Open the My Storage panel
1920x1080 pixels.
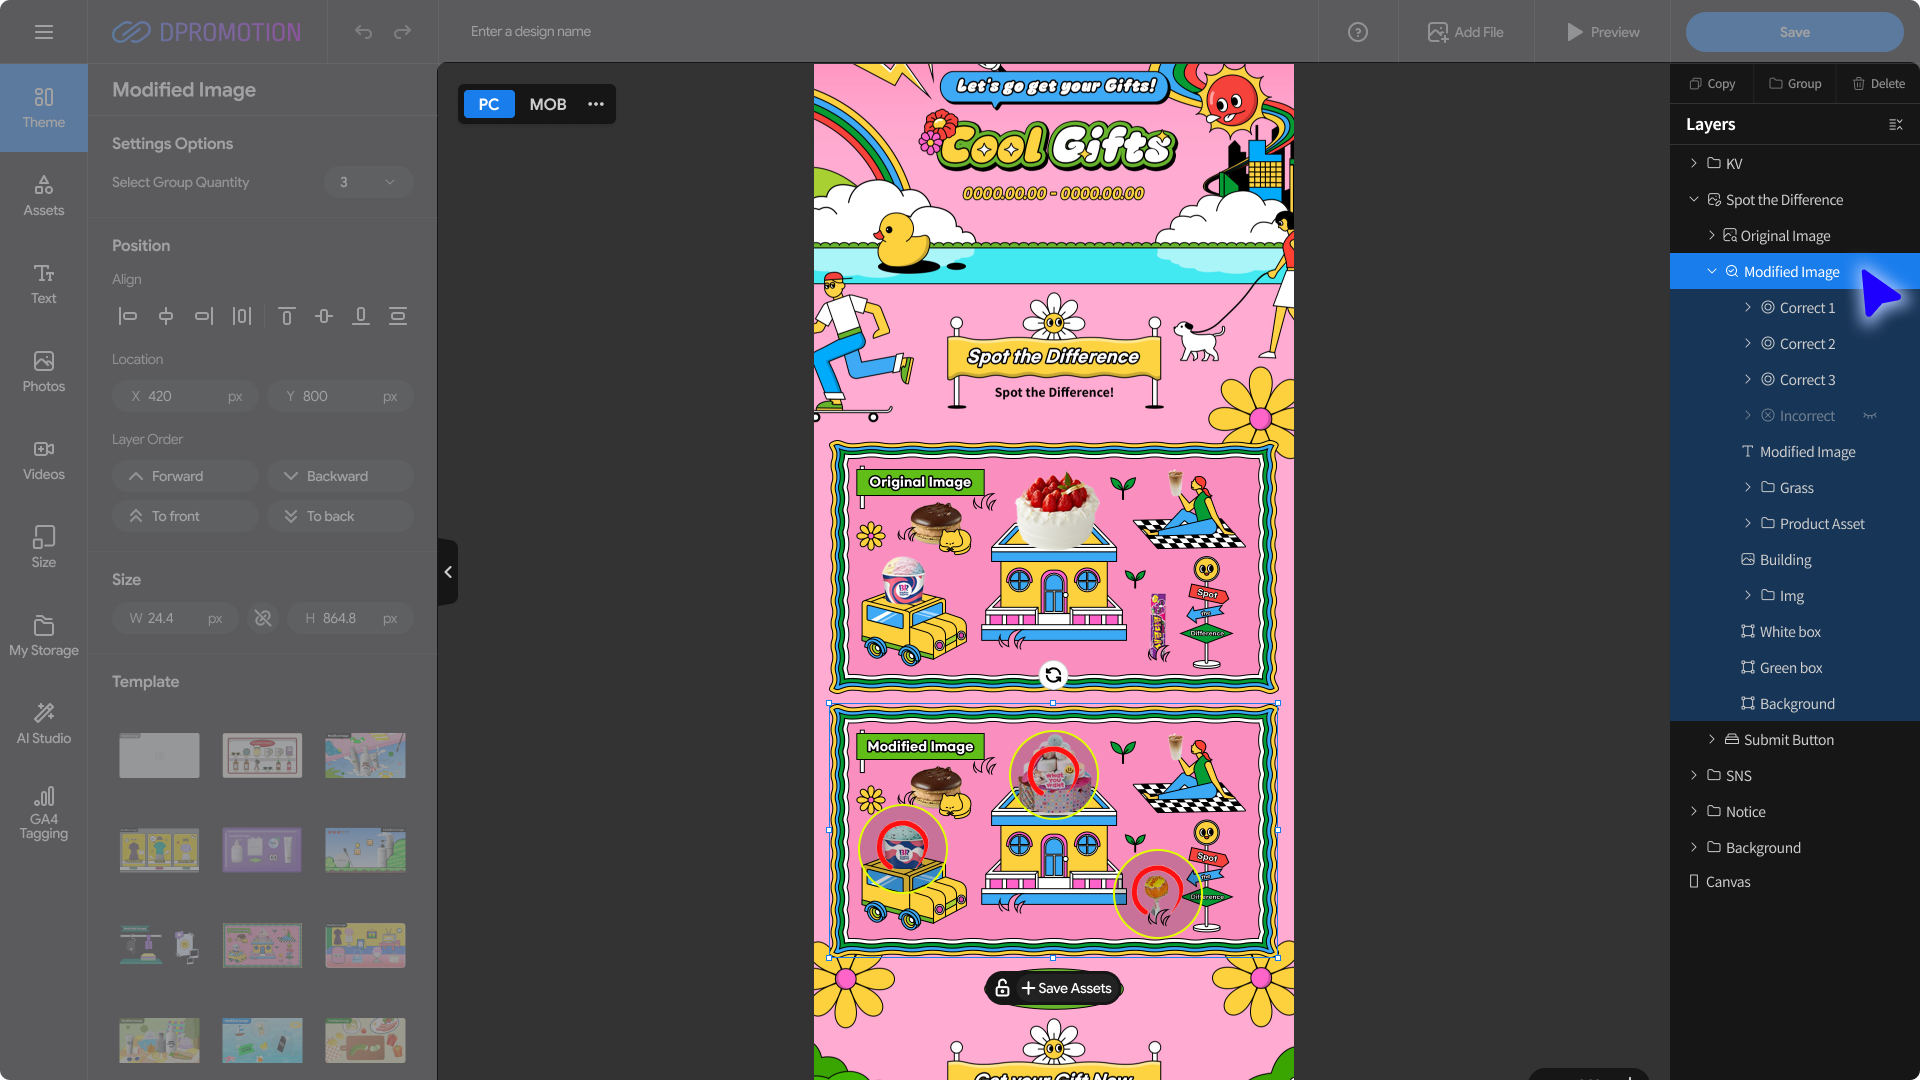[44, 636]
